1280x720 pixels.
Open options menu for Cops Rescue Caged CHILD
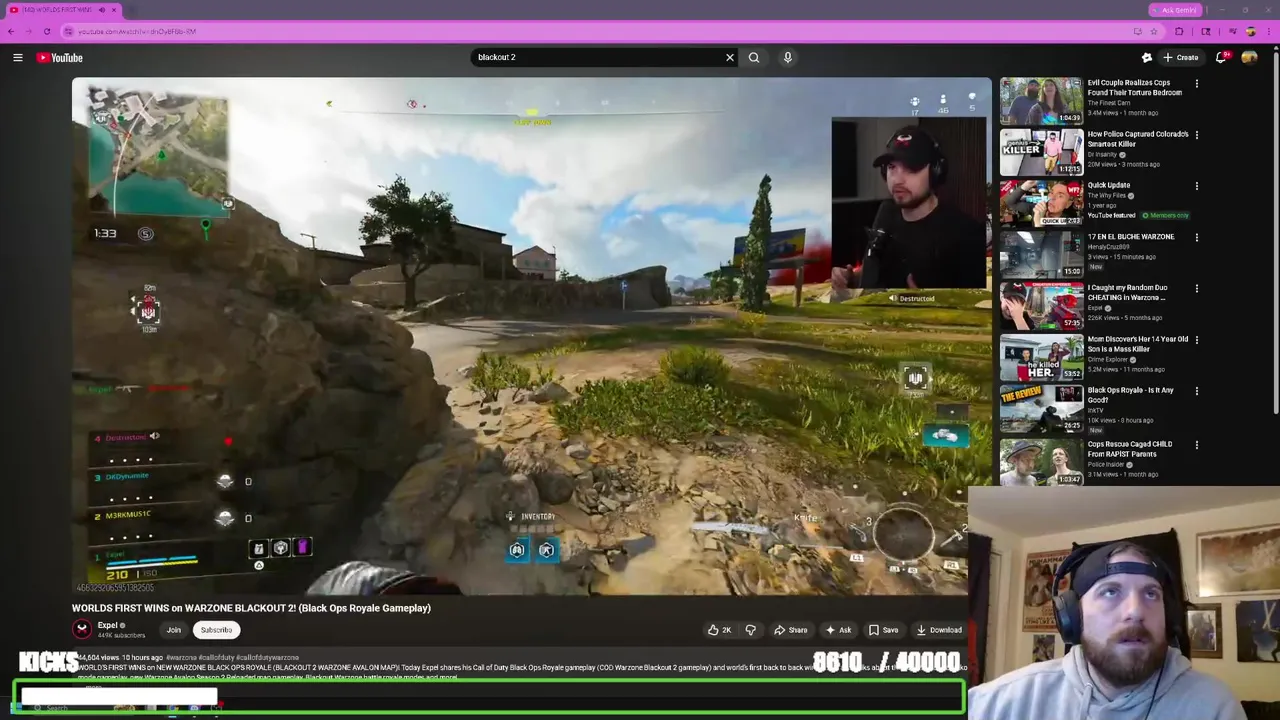point(1197,445)
